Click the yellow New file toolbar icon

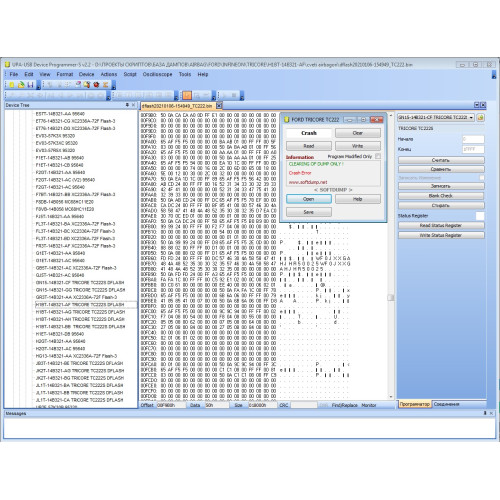click(x=12, y=85)
